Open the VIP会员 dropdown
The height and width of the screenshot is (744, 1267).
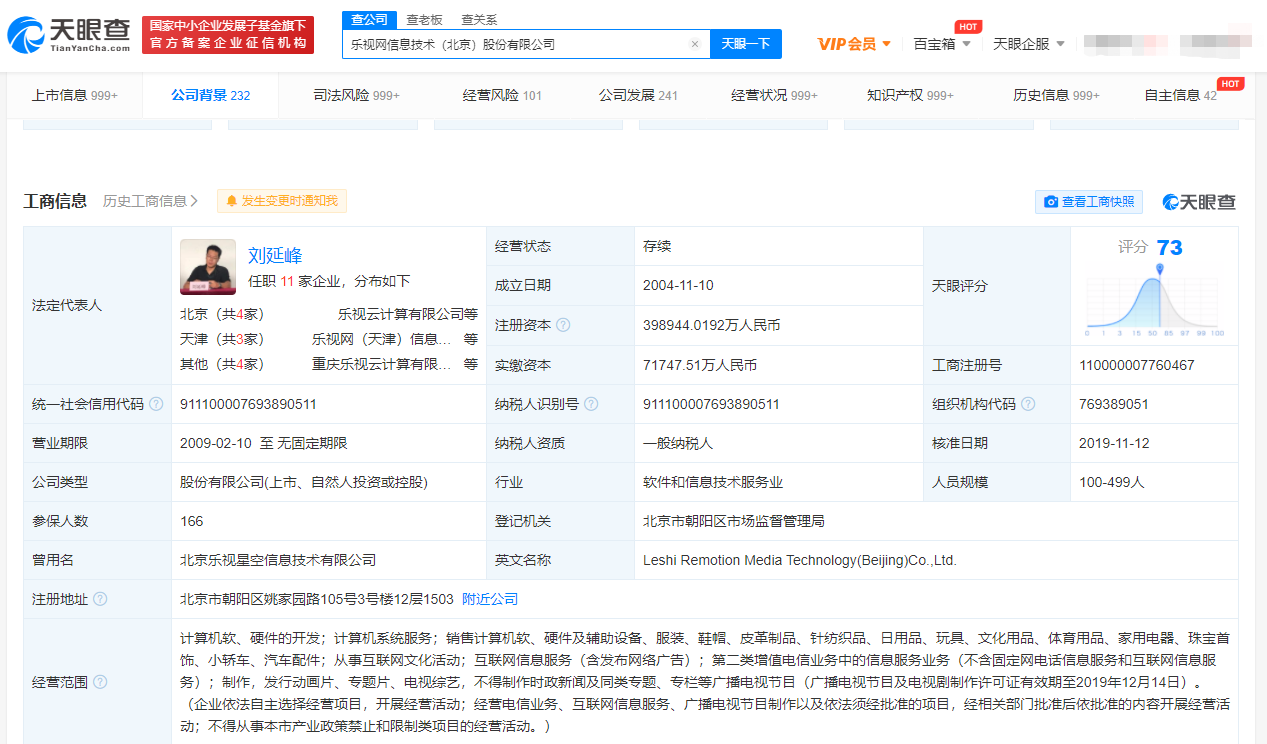click(854, 44)
